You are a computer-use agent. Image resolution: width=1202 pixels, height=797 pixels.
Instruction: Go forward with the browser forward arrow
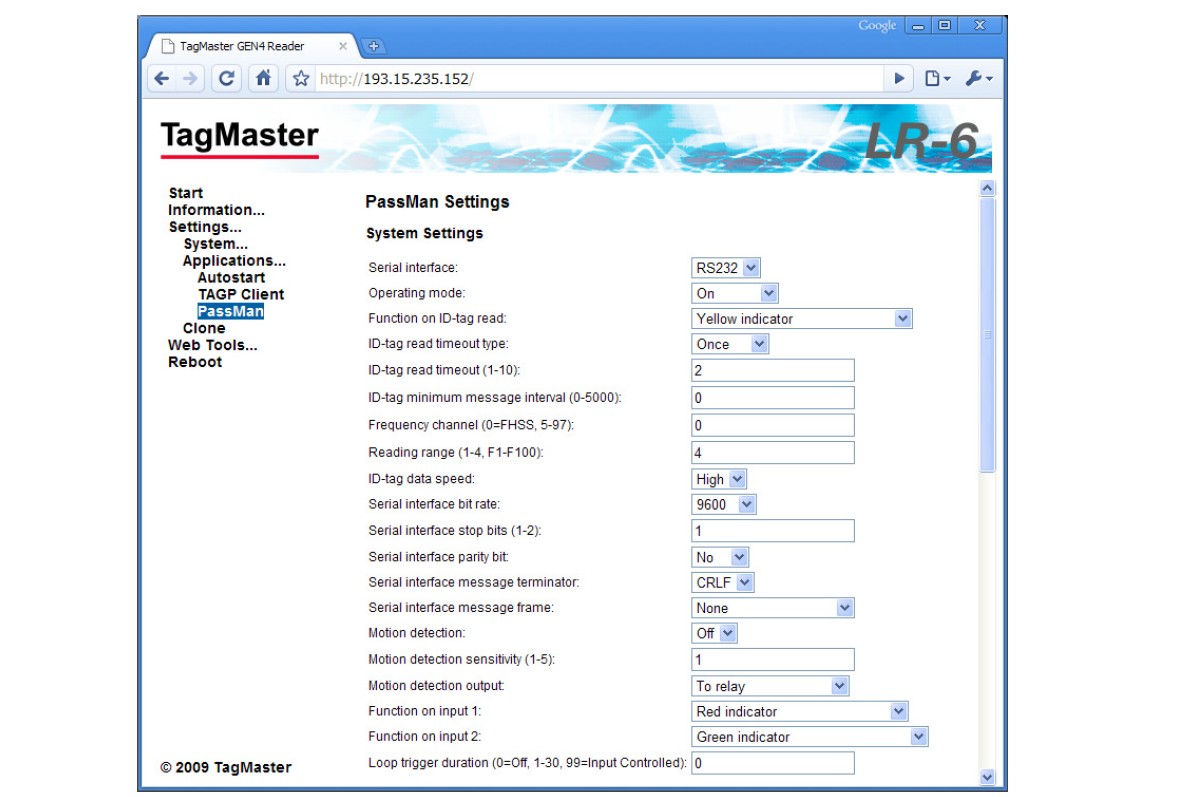(191, 78)
